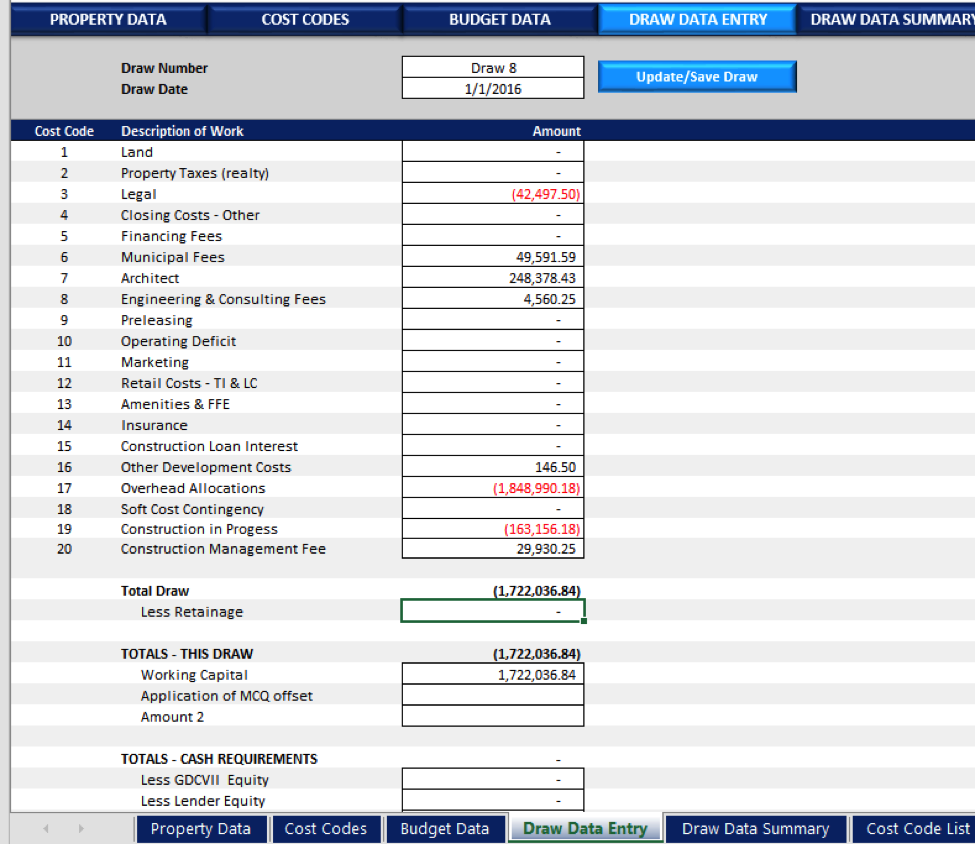975x845 pixels.
Task: Click the Overhead Allocations amount cell
Action: click(492, 487)
